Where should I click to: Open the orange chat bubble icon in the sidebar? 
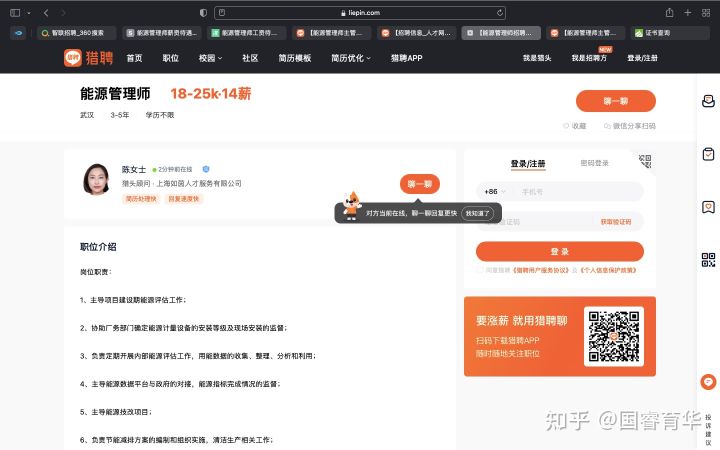pos(708,382)
